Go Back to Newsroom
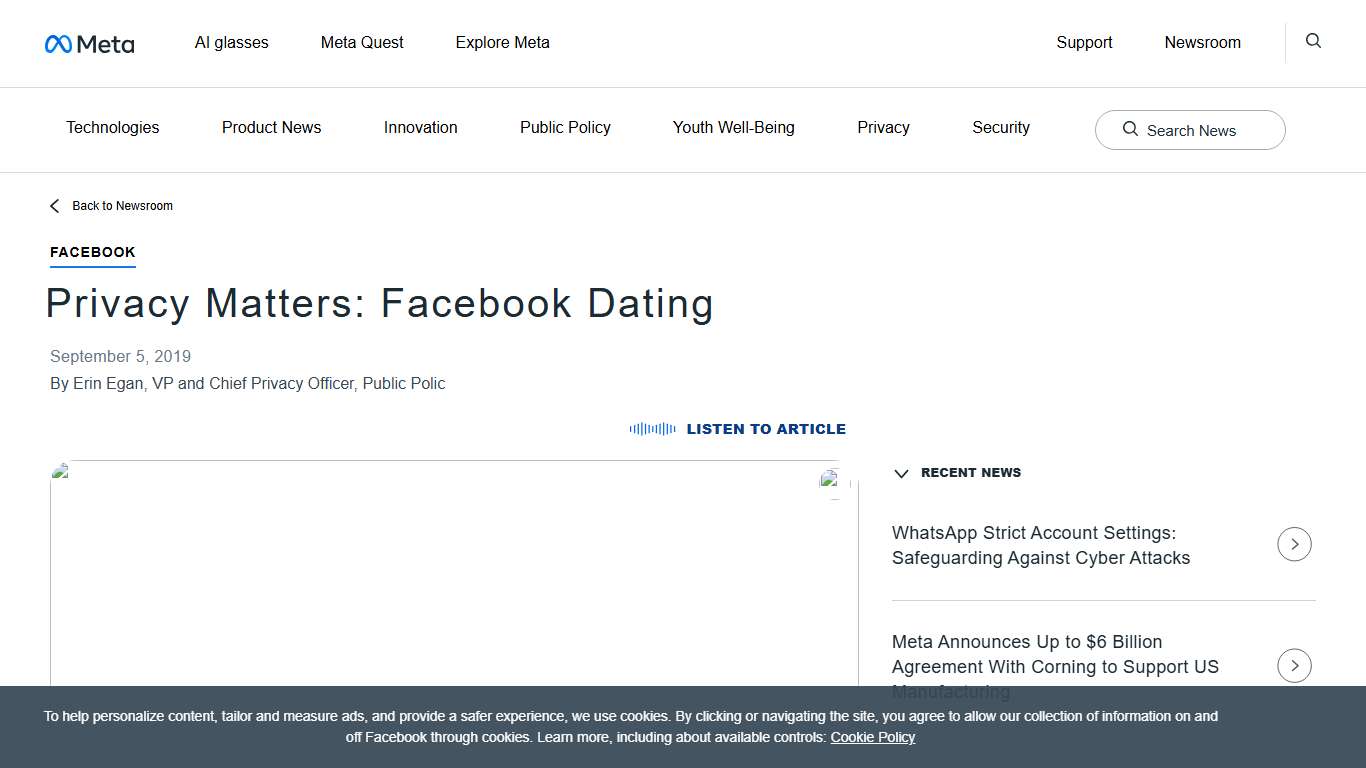Viewport: 1366px width, 768px height. 123,205
